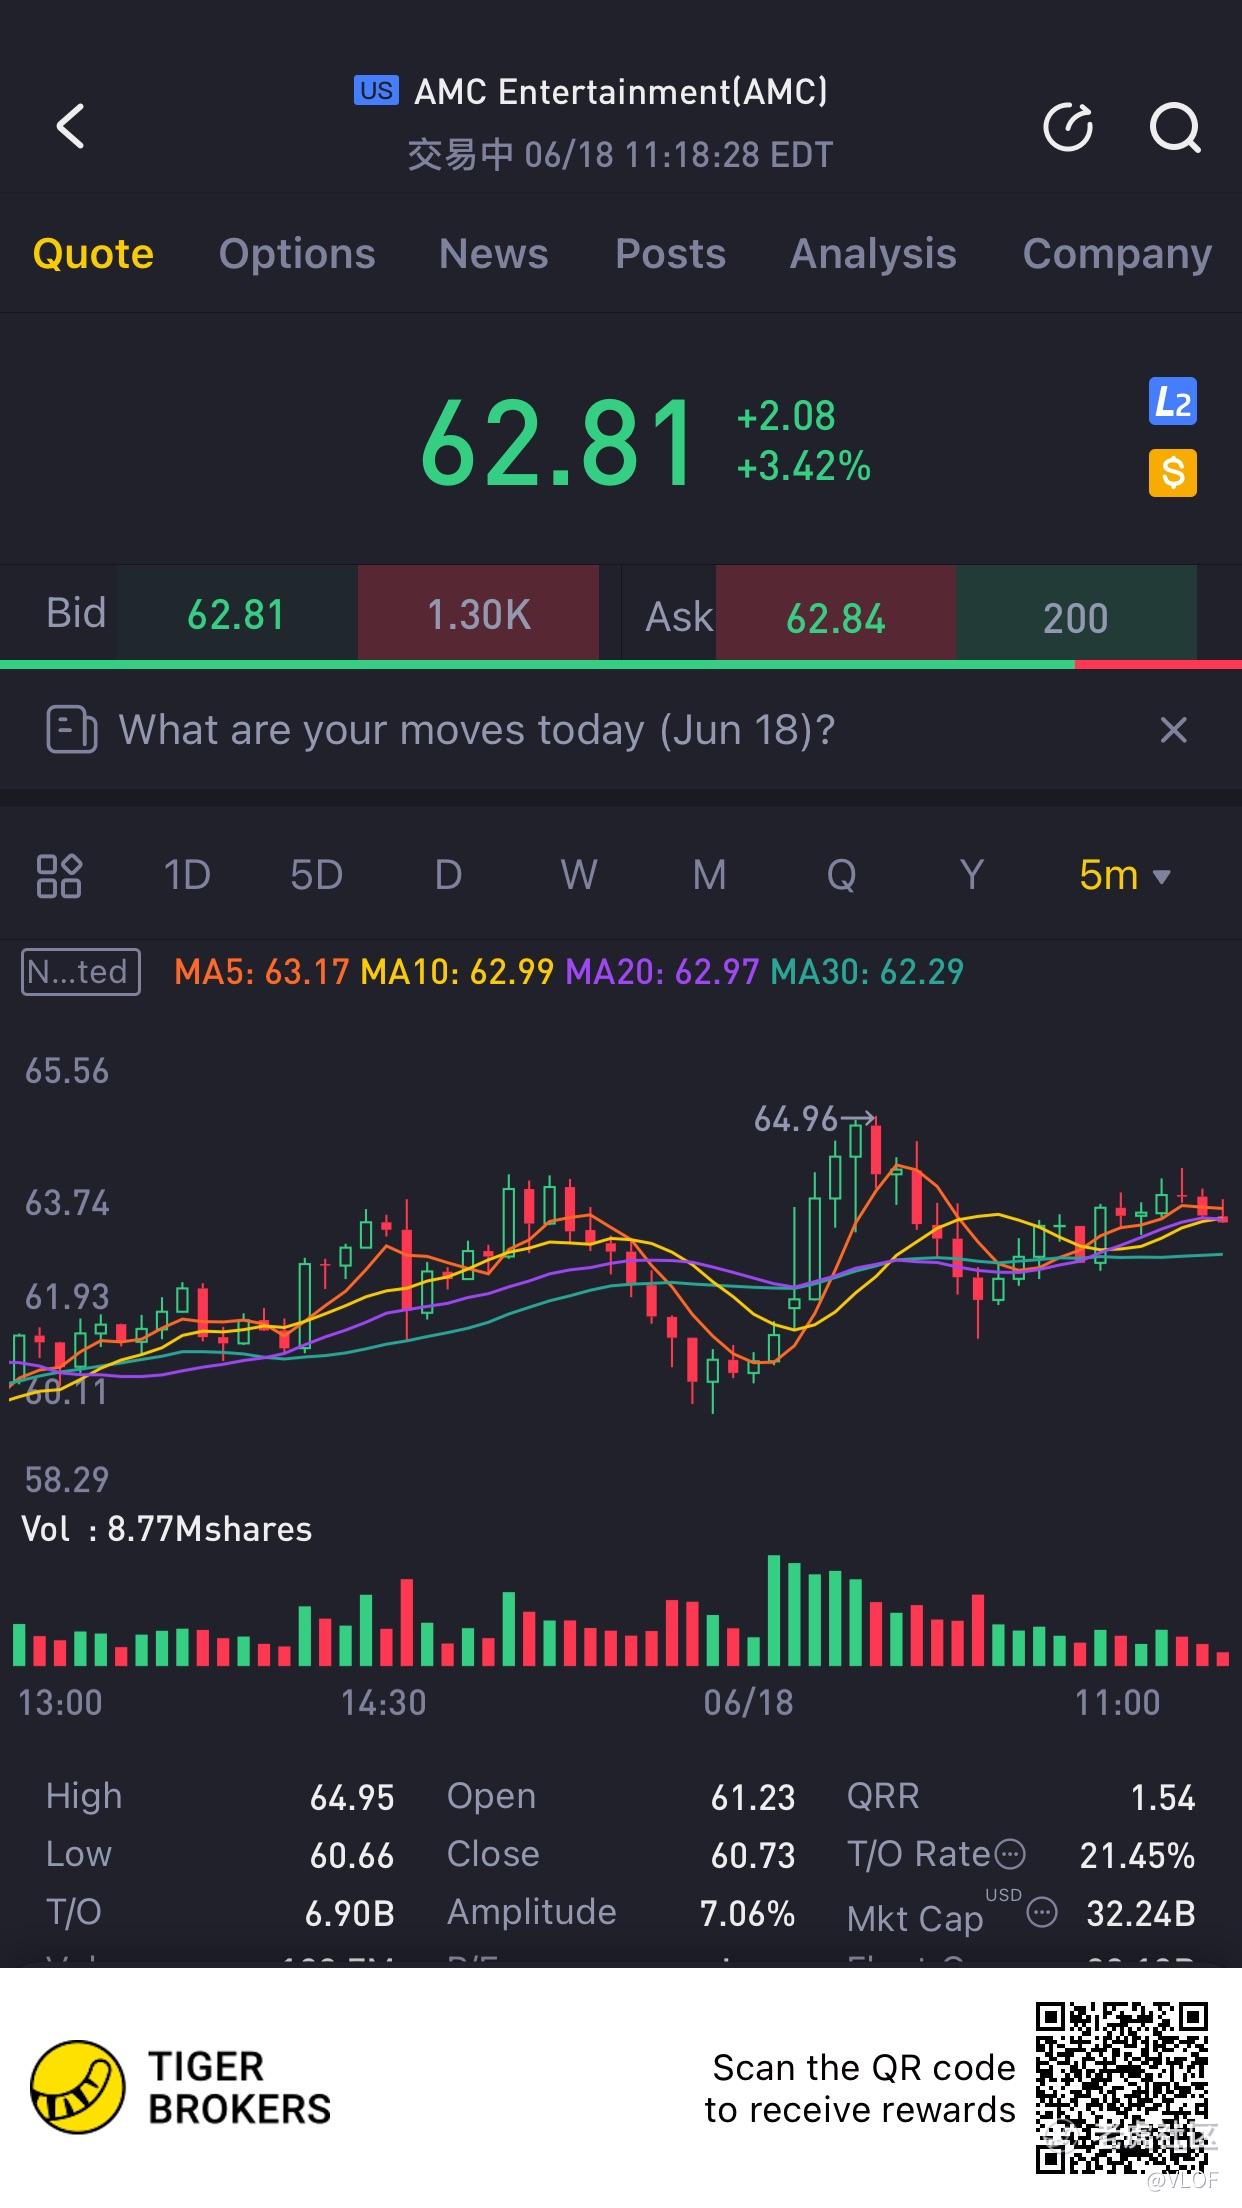
Task: Open the Company tab
Action: pos(1117,254)
